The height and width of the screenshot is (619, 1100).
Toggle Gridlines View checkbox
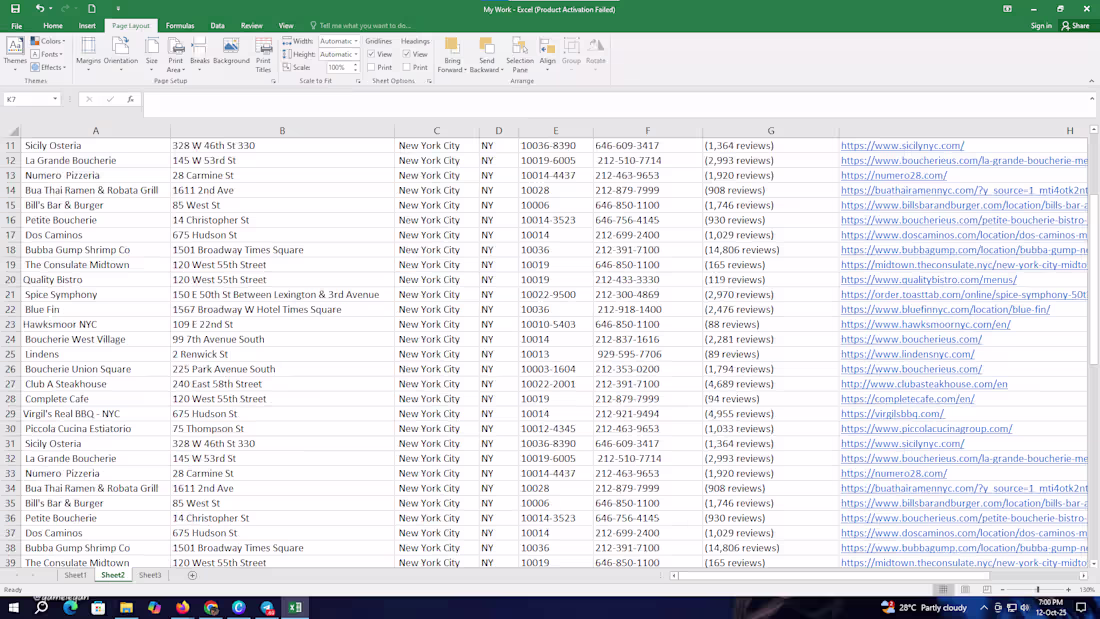click(x=371, y=54)
